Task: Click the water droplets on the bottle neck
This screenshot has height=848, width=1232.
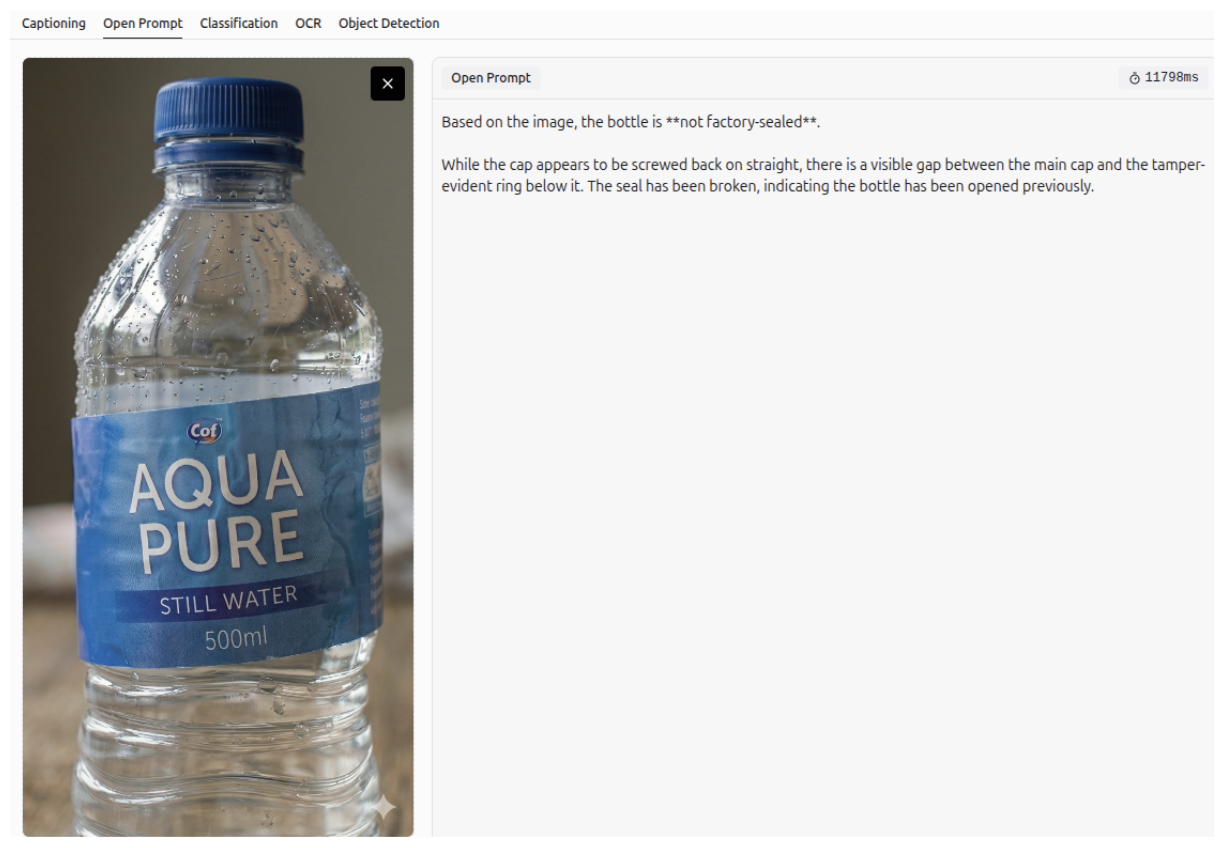Action: pos(228,260)
